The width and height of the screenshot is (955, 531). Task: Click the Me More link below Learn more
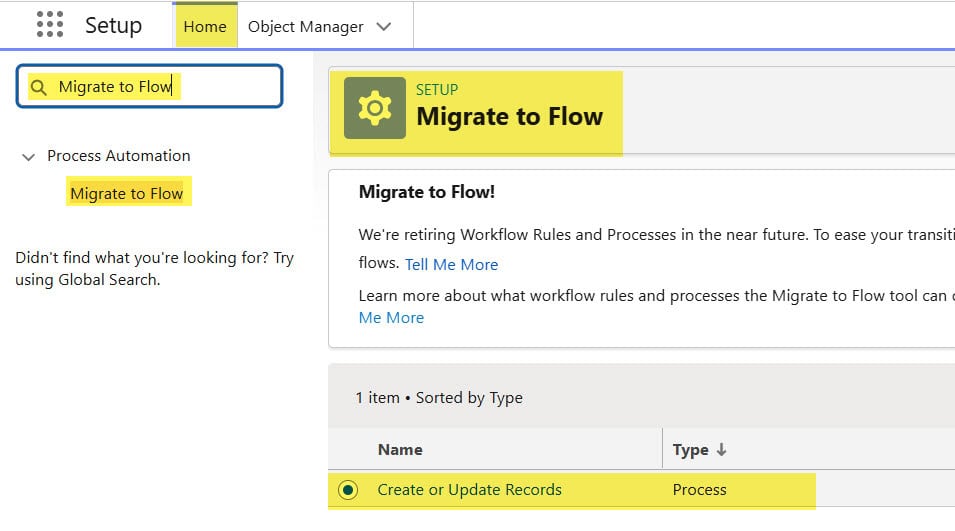tap(391, 317)
